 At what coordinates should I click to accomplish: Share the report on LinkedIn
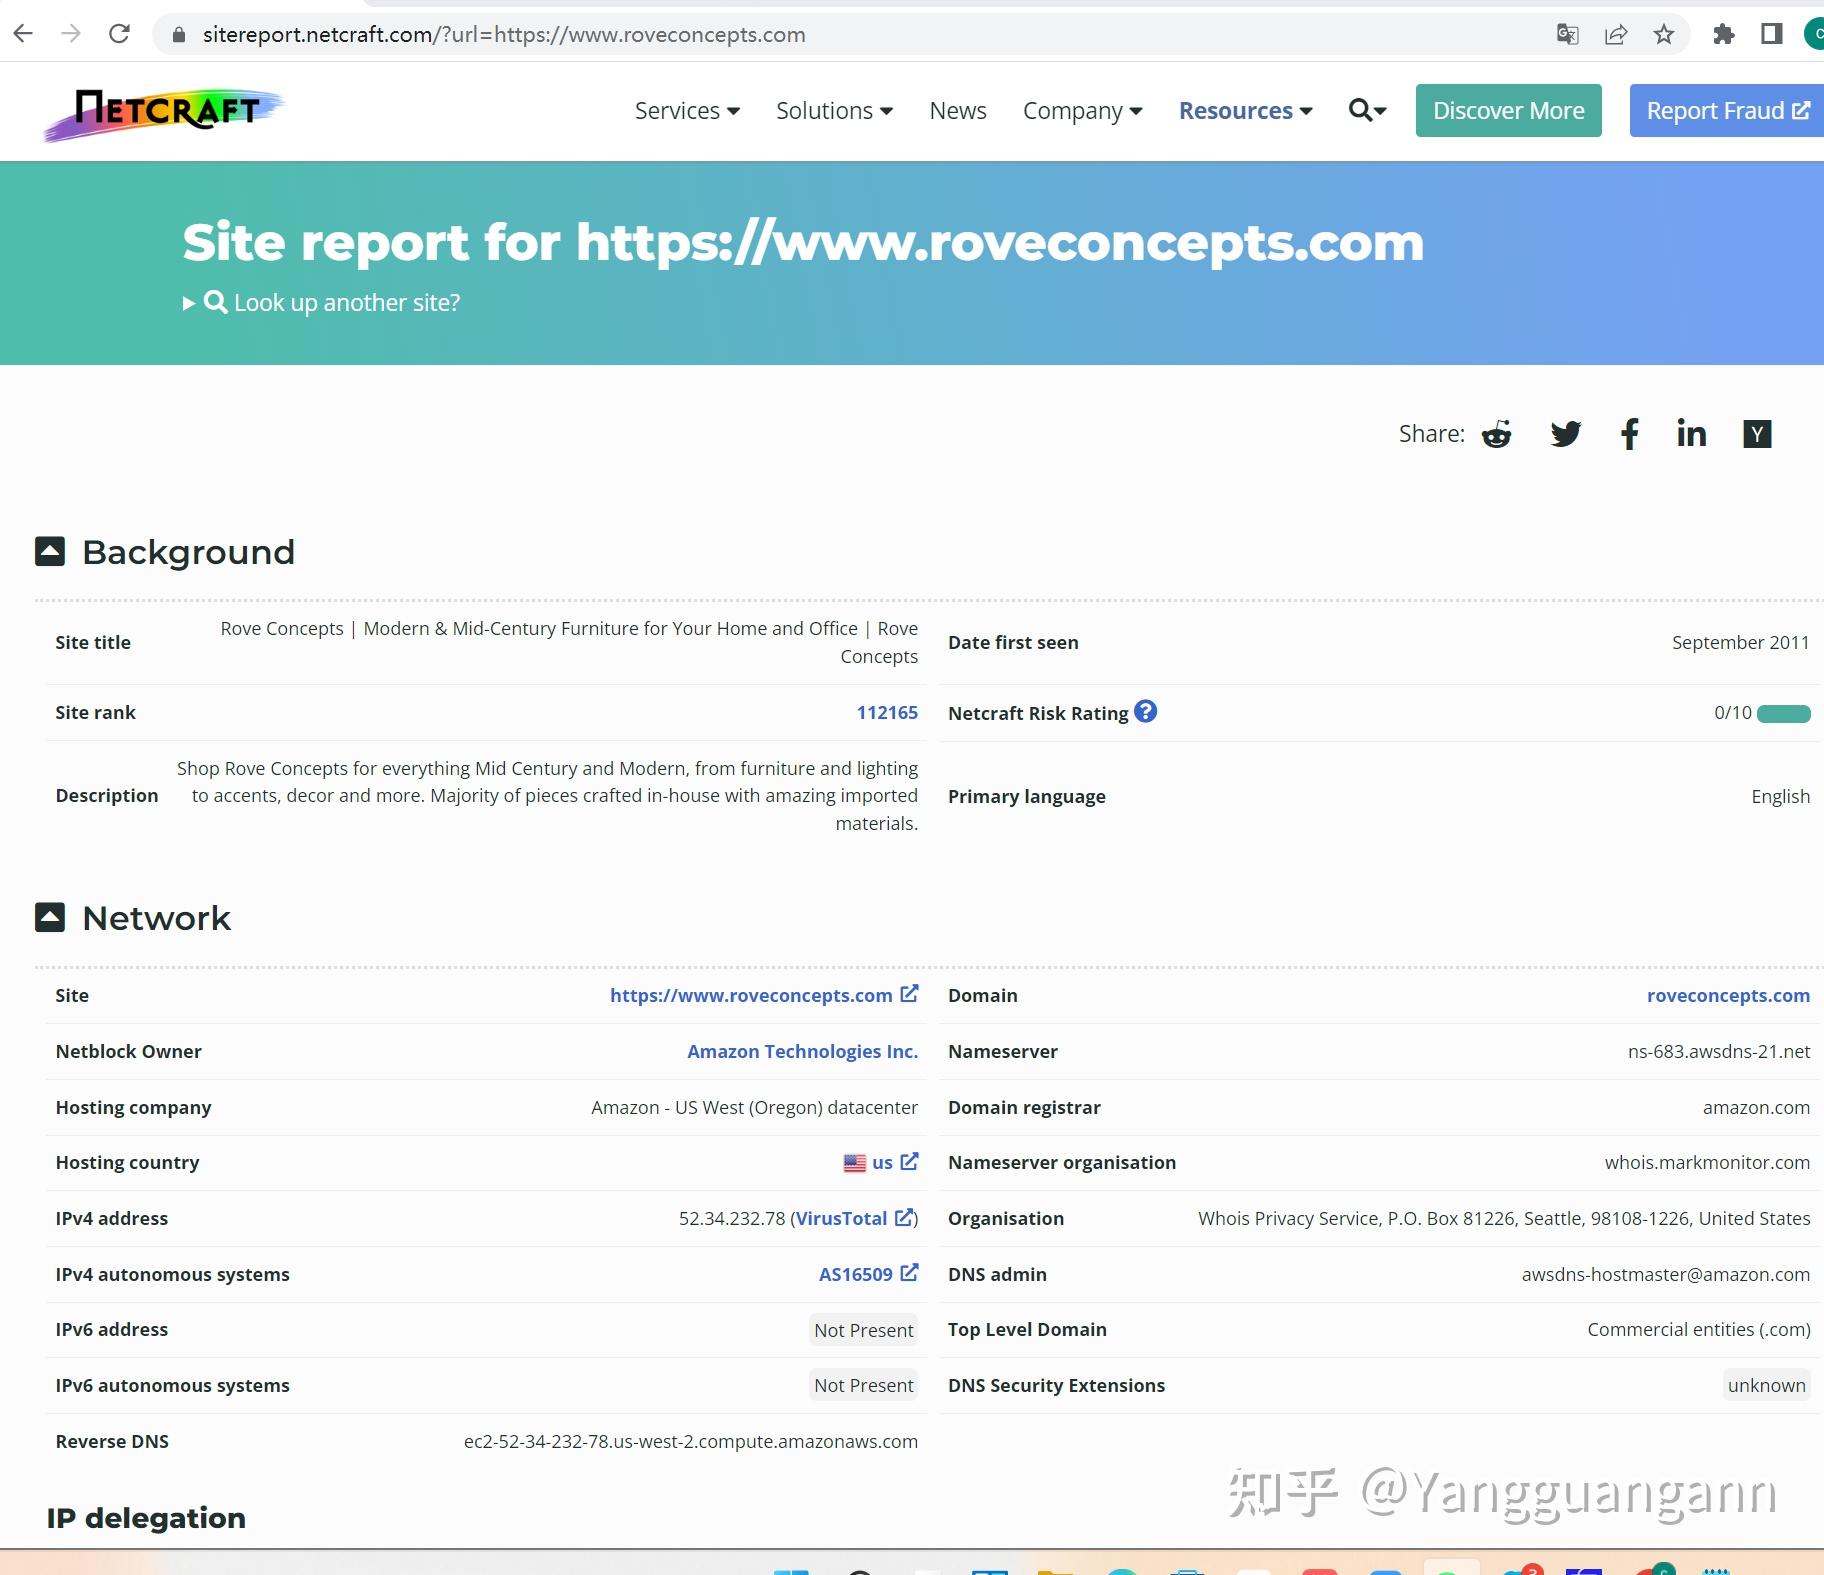[1691, 434]
